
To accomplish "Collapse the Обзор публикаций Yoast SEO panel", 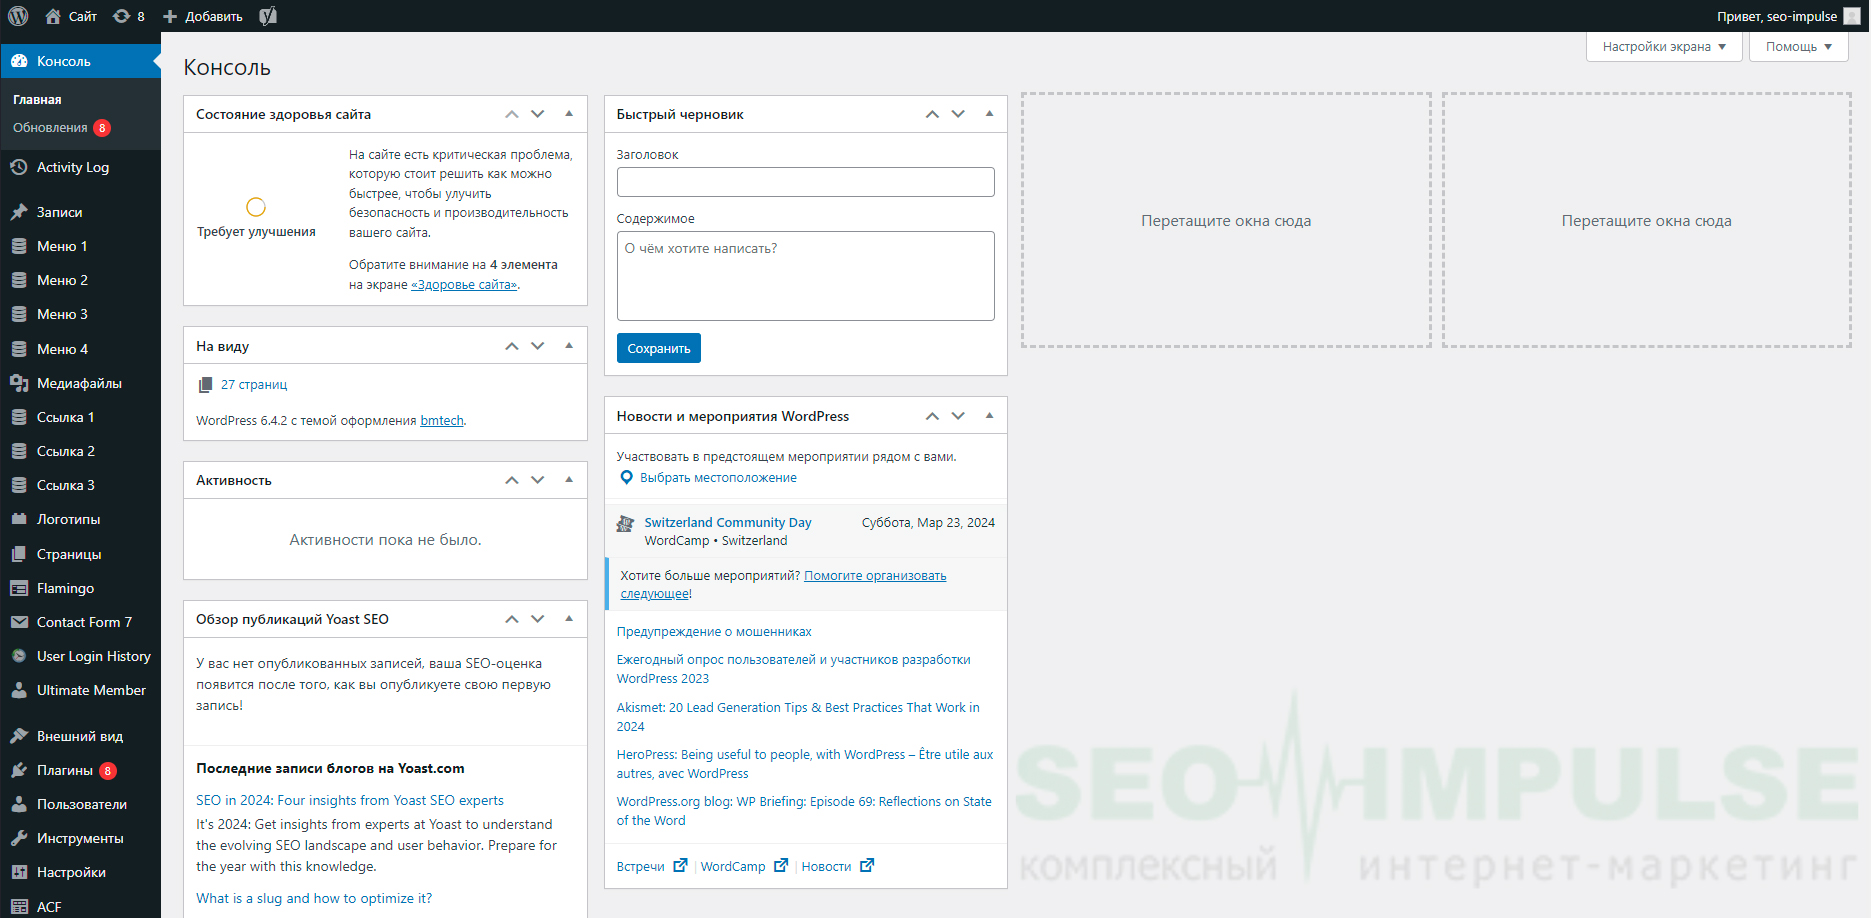I will [568, 618].
